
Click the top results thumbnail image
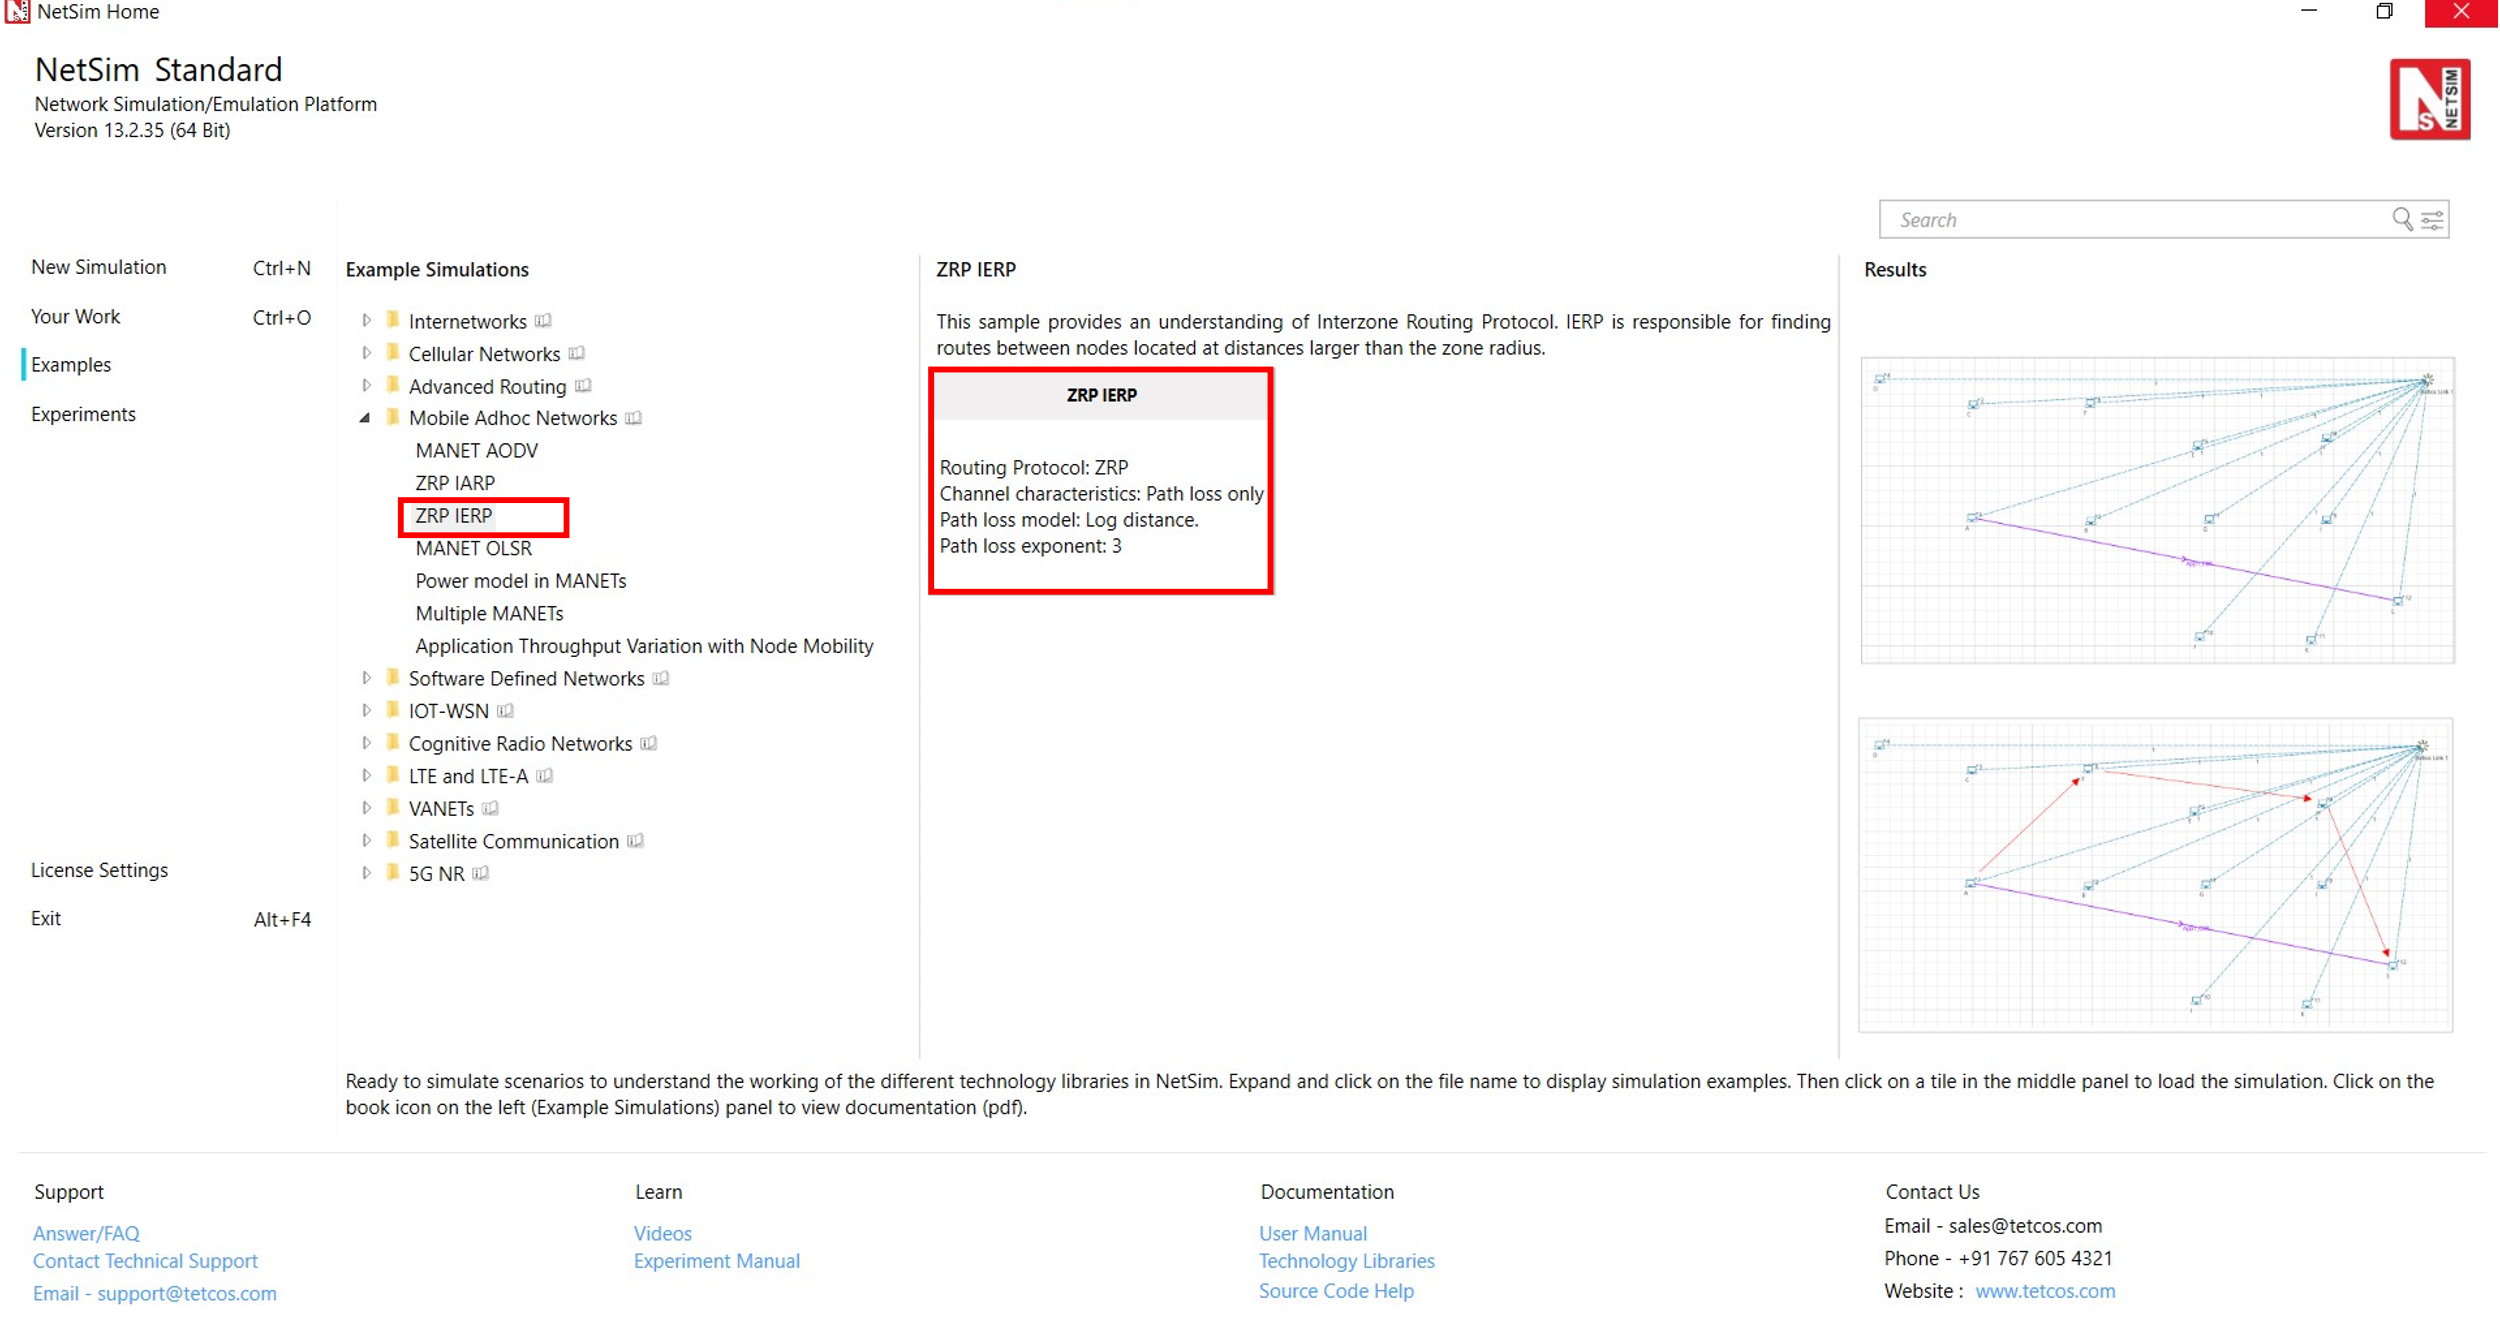2157,510
